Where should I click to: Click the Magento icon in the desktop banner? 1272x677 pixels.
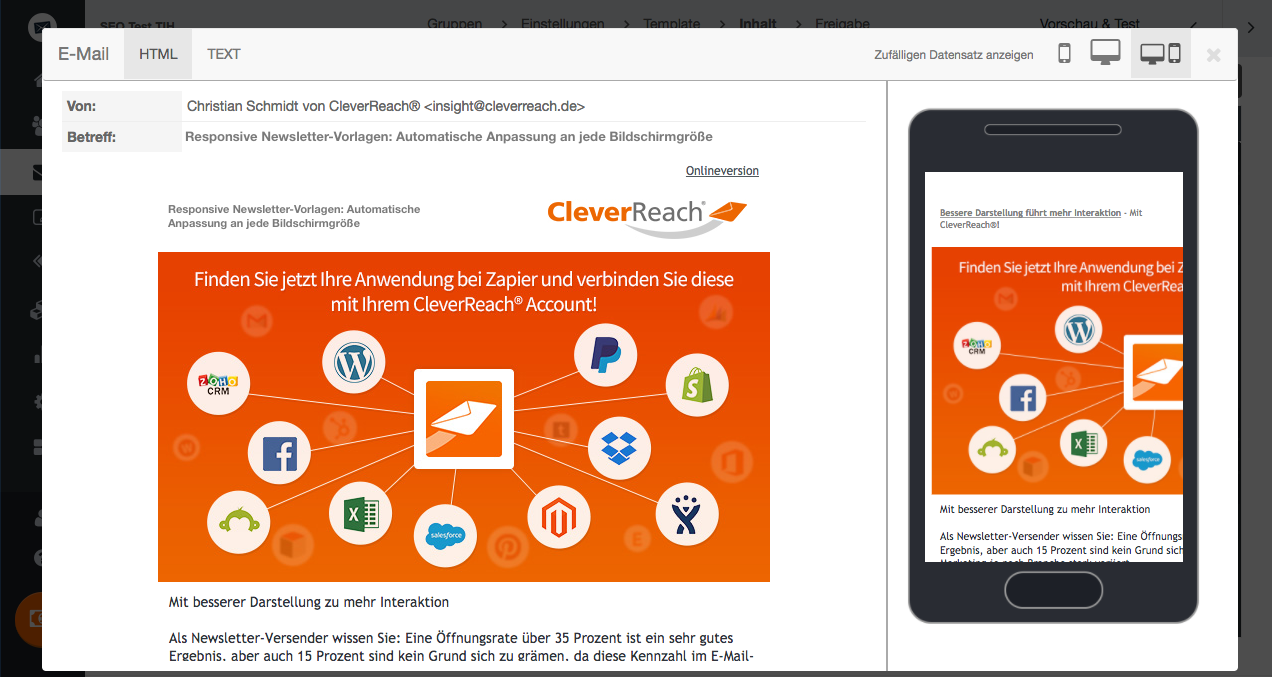[559, 516]
